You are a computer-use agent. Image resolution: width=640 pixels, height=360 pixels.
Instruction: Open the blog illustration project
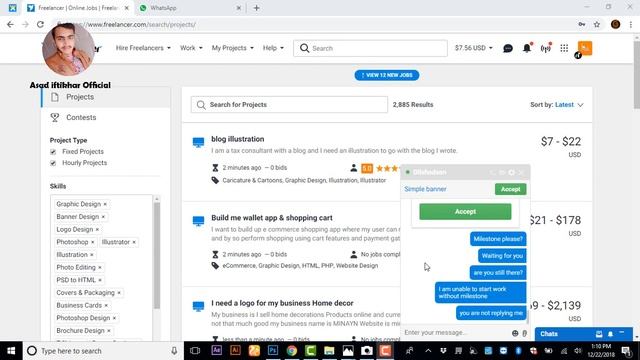238,139
